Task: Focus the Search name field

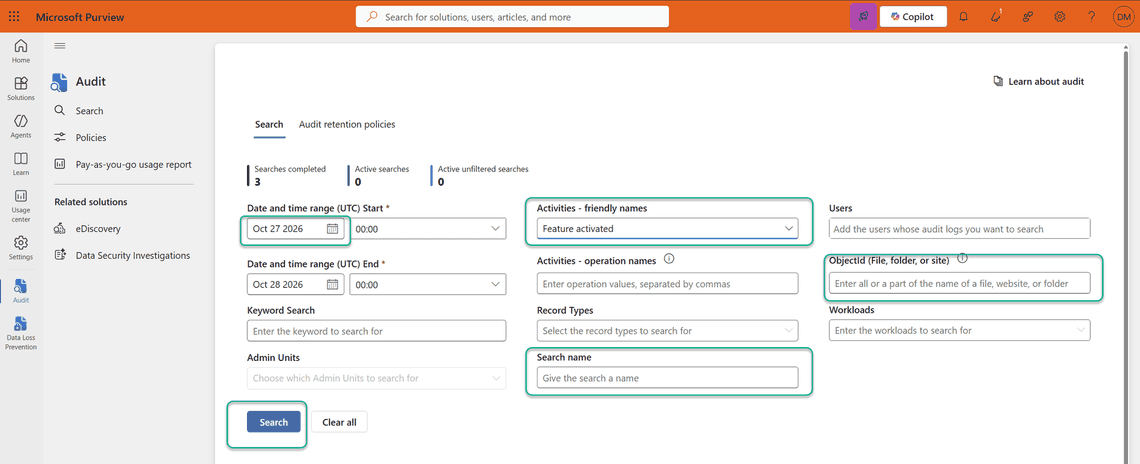Action: (x=667, y=377)
